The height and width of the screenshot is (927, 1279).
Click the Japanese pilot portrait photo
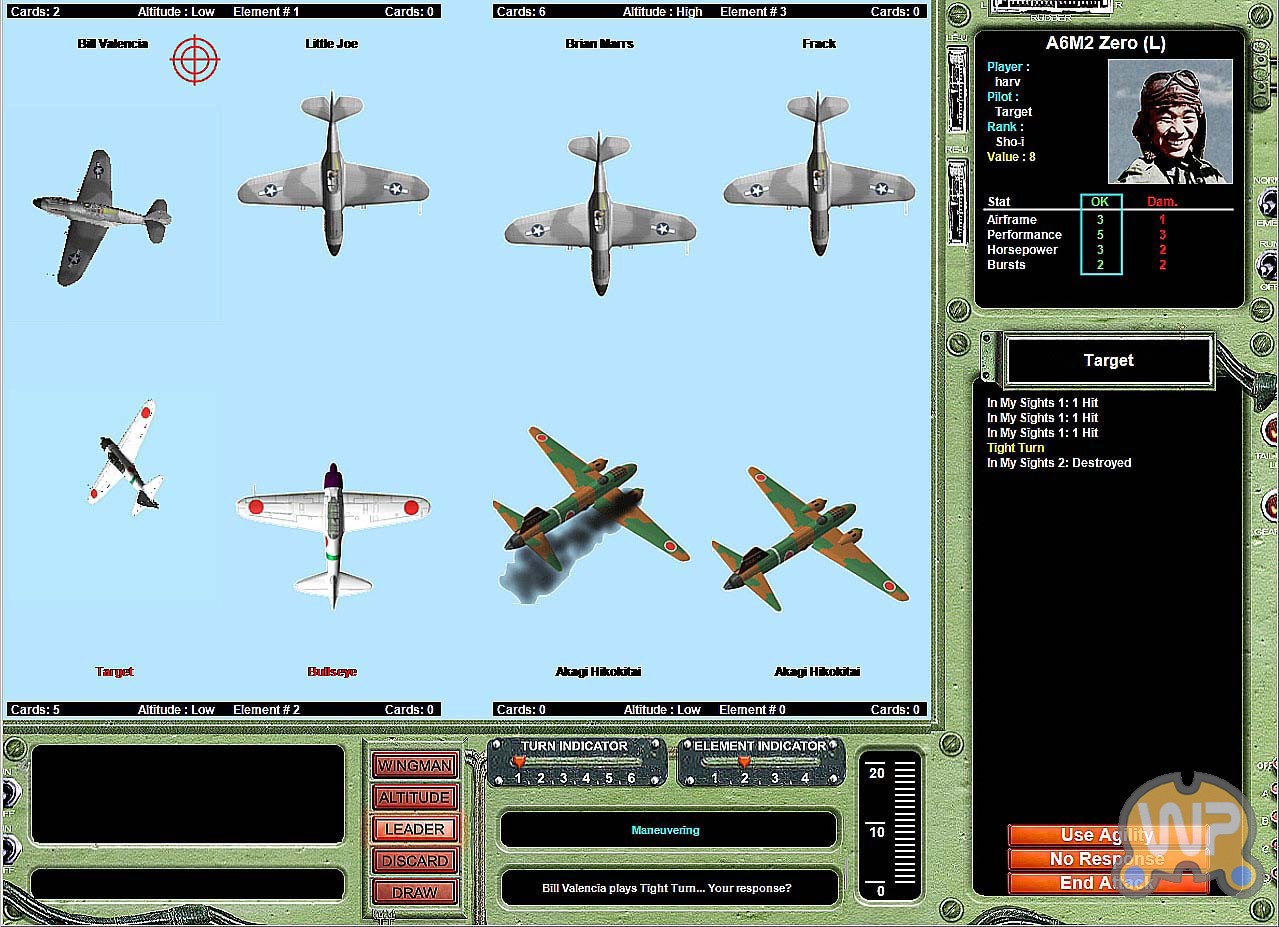[x=1170, y=121]
